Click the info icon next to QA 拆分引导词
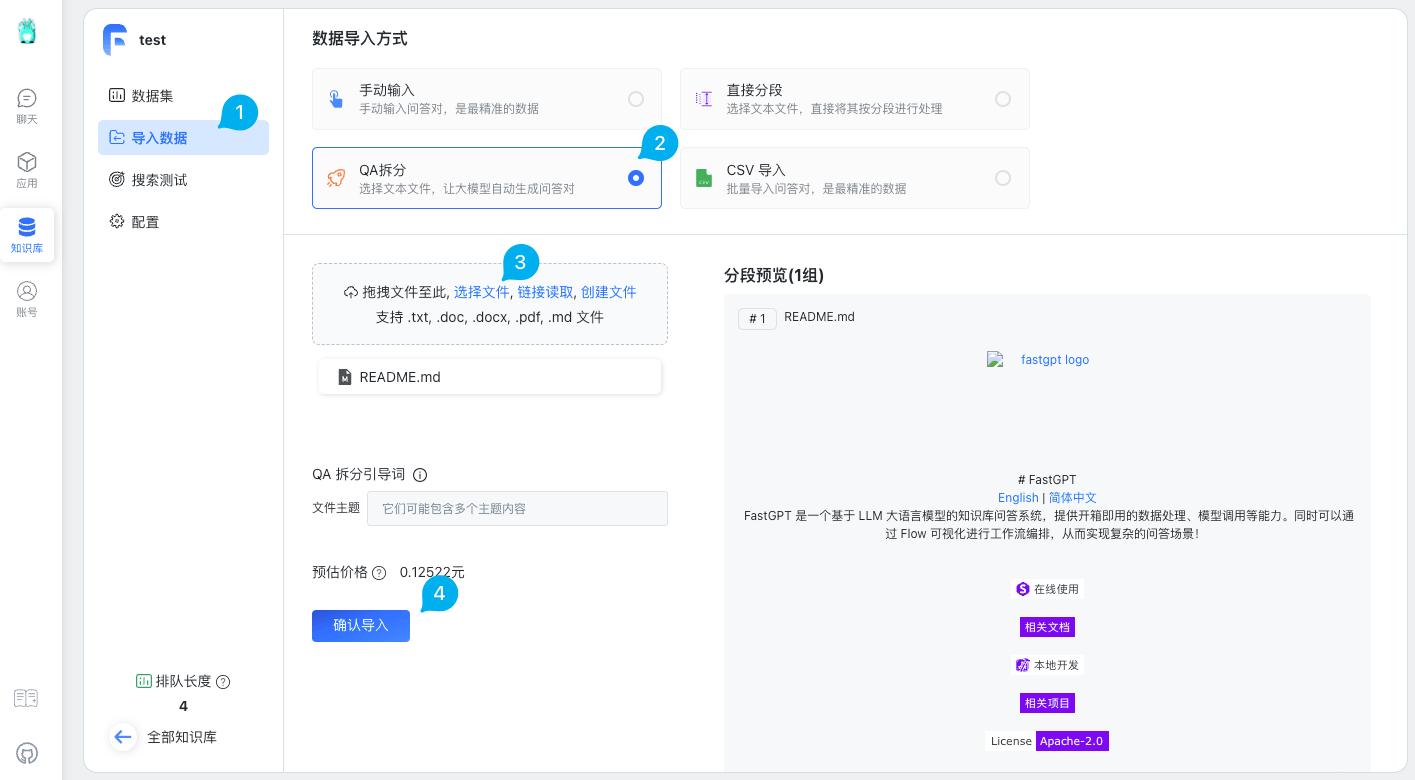1415x780 pixels. coord(420,474)
